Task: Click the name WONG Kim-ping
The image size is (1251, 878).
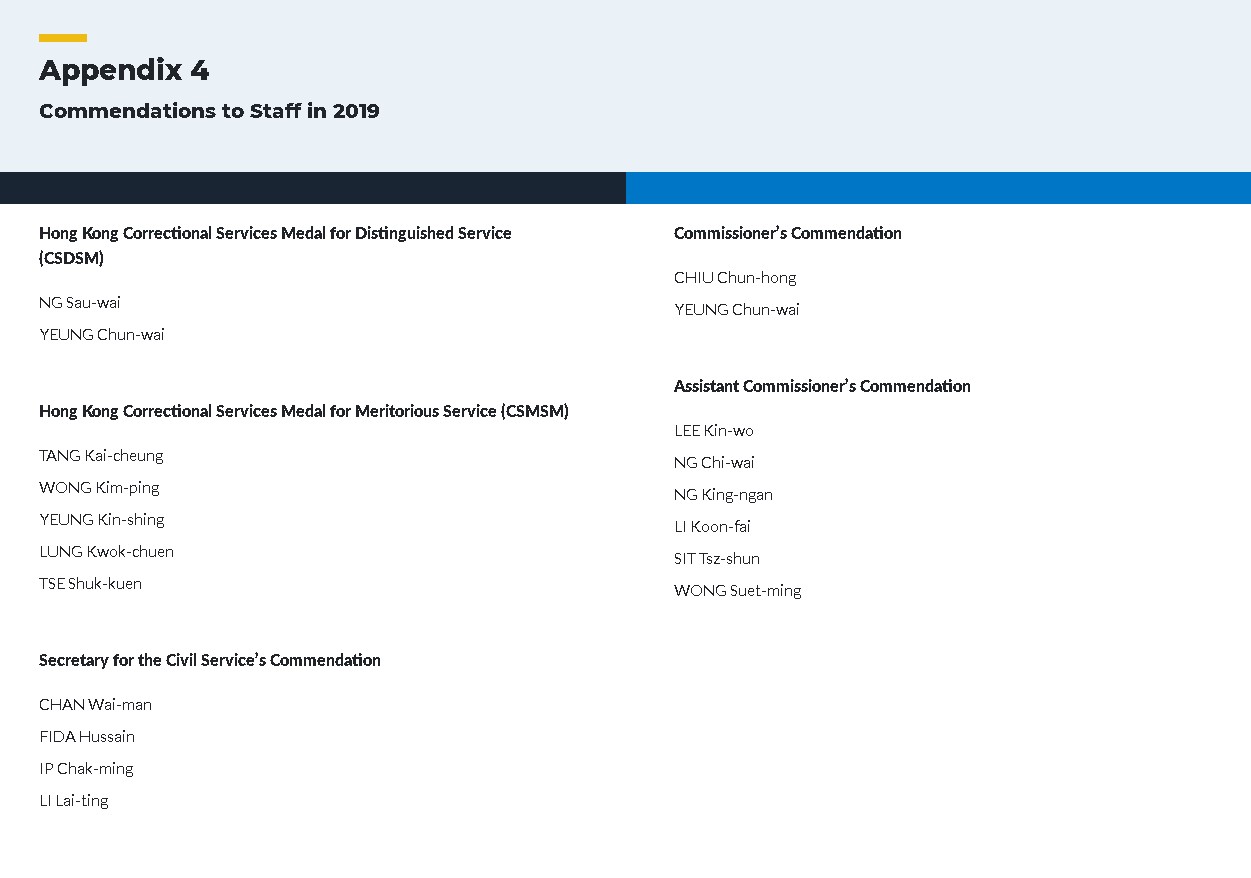Action: [x=99, y=488]
